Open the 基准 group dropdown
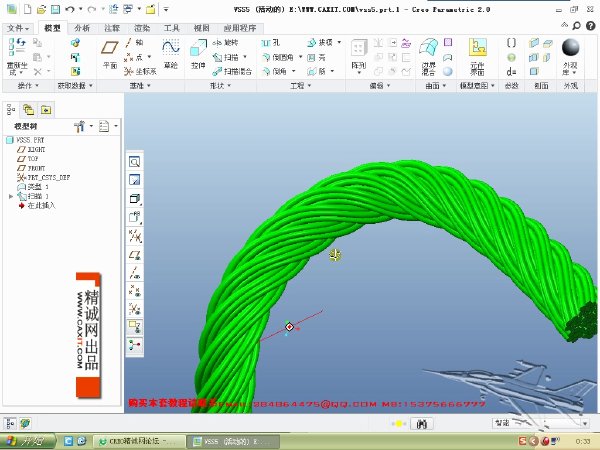The image size is (600, 450). pyautogui.click(x=140, y=85)
